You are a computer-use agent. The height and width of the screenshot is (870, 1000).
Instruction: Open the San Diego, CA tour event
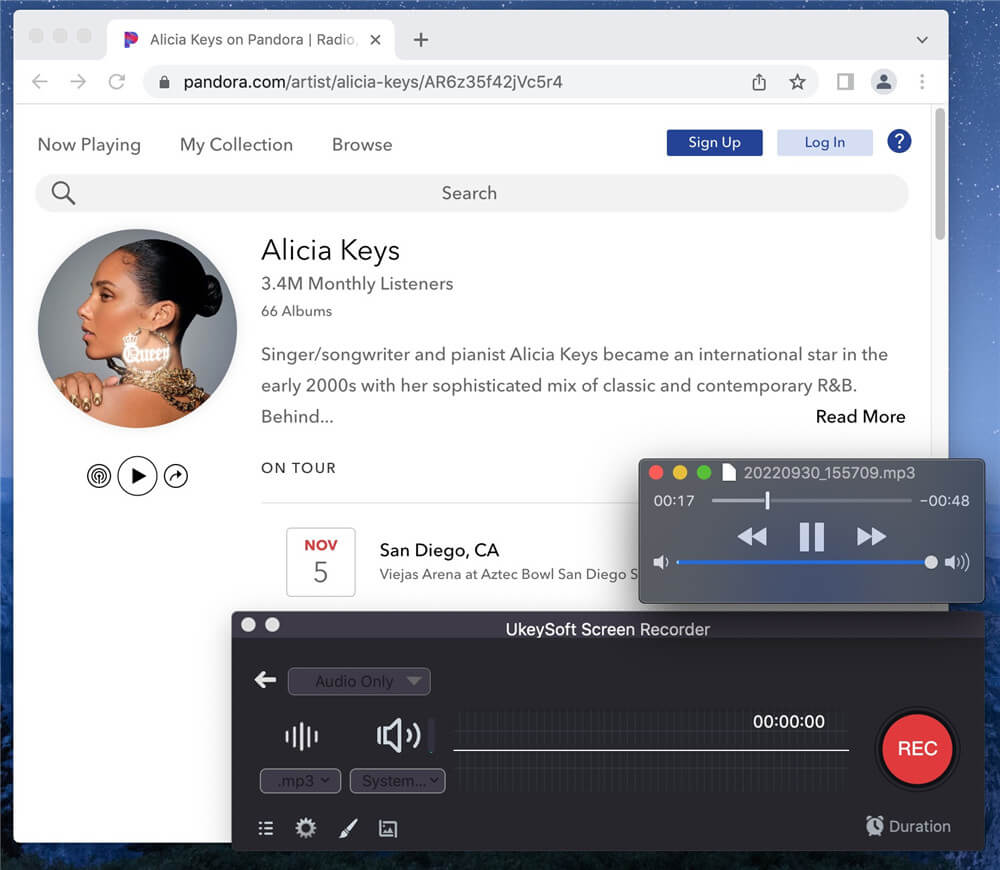[x=439, y=550]
